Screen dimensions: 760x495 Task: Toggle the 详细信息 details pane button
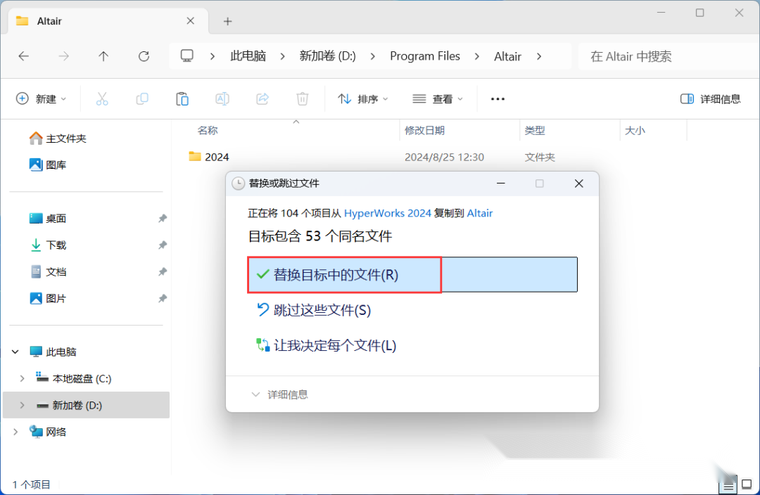point(710,99)
